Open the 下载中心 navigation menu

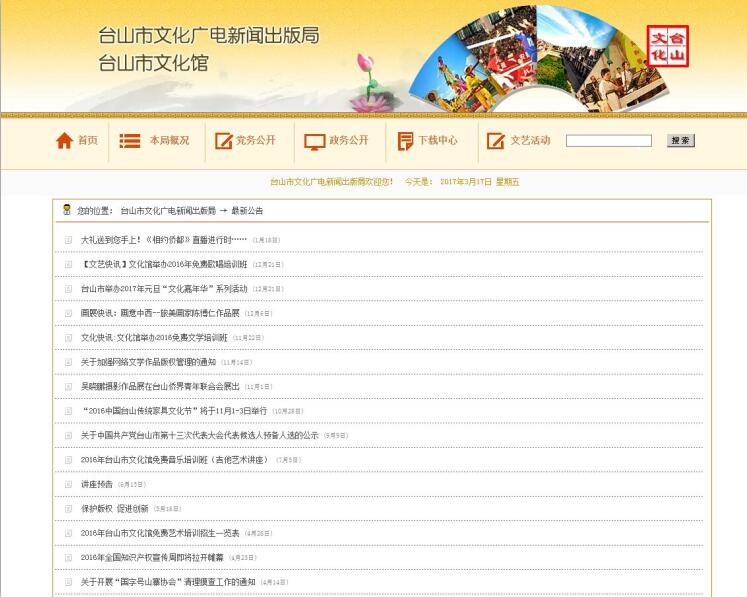point(437,141)
